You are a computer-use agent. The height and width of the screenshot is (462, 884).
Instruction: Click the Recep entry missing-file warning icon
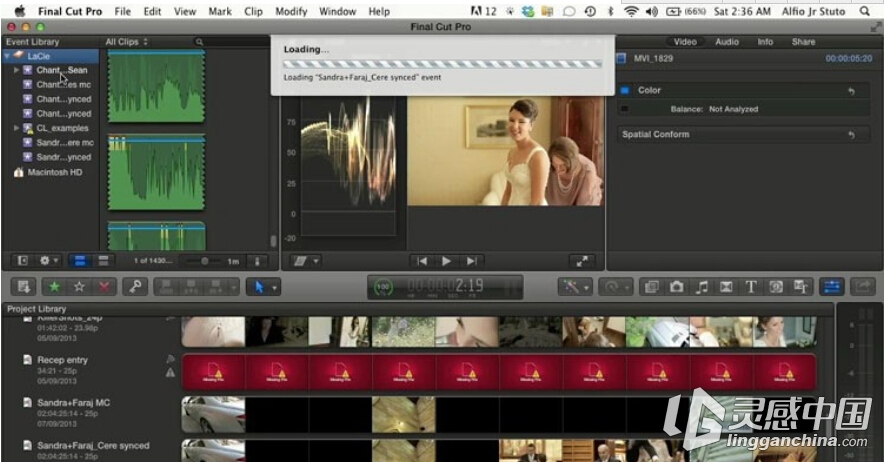tap(170, 372)
